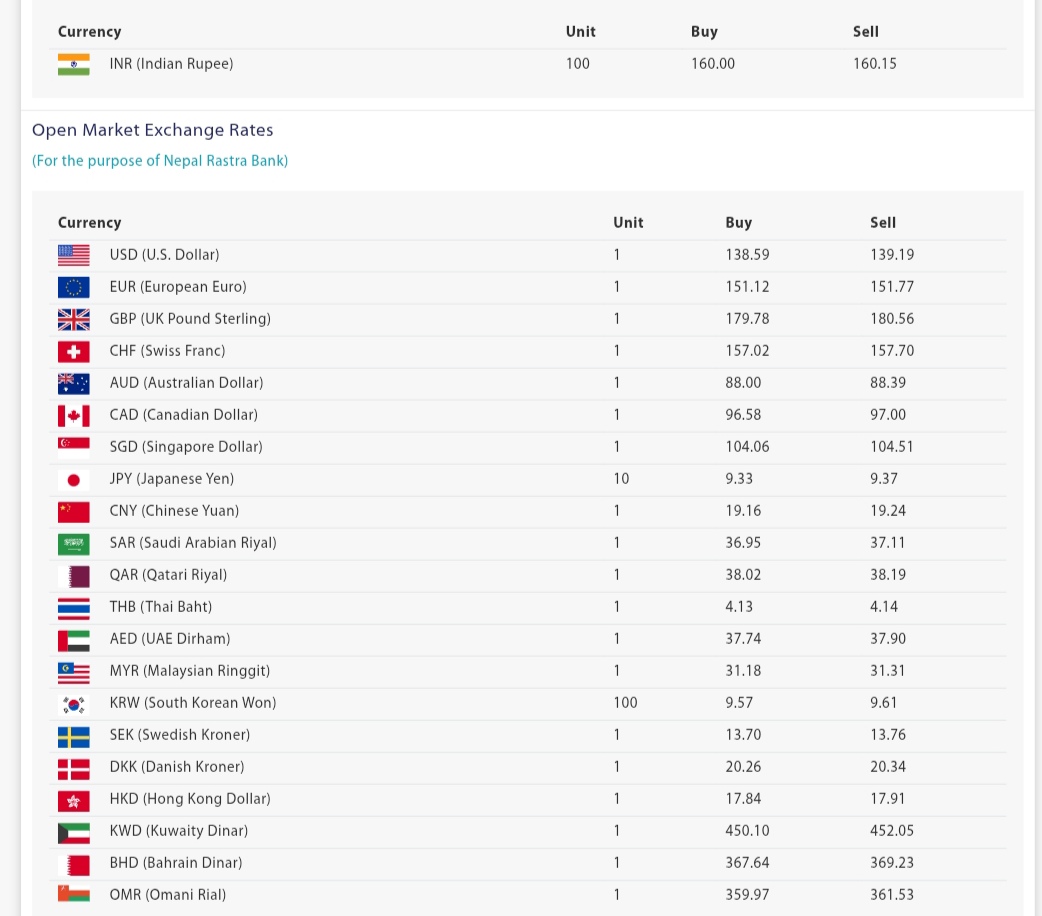Click the South Korean flag icon
1042x916 pixels.
pos(74,703)
